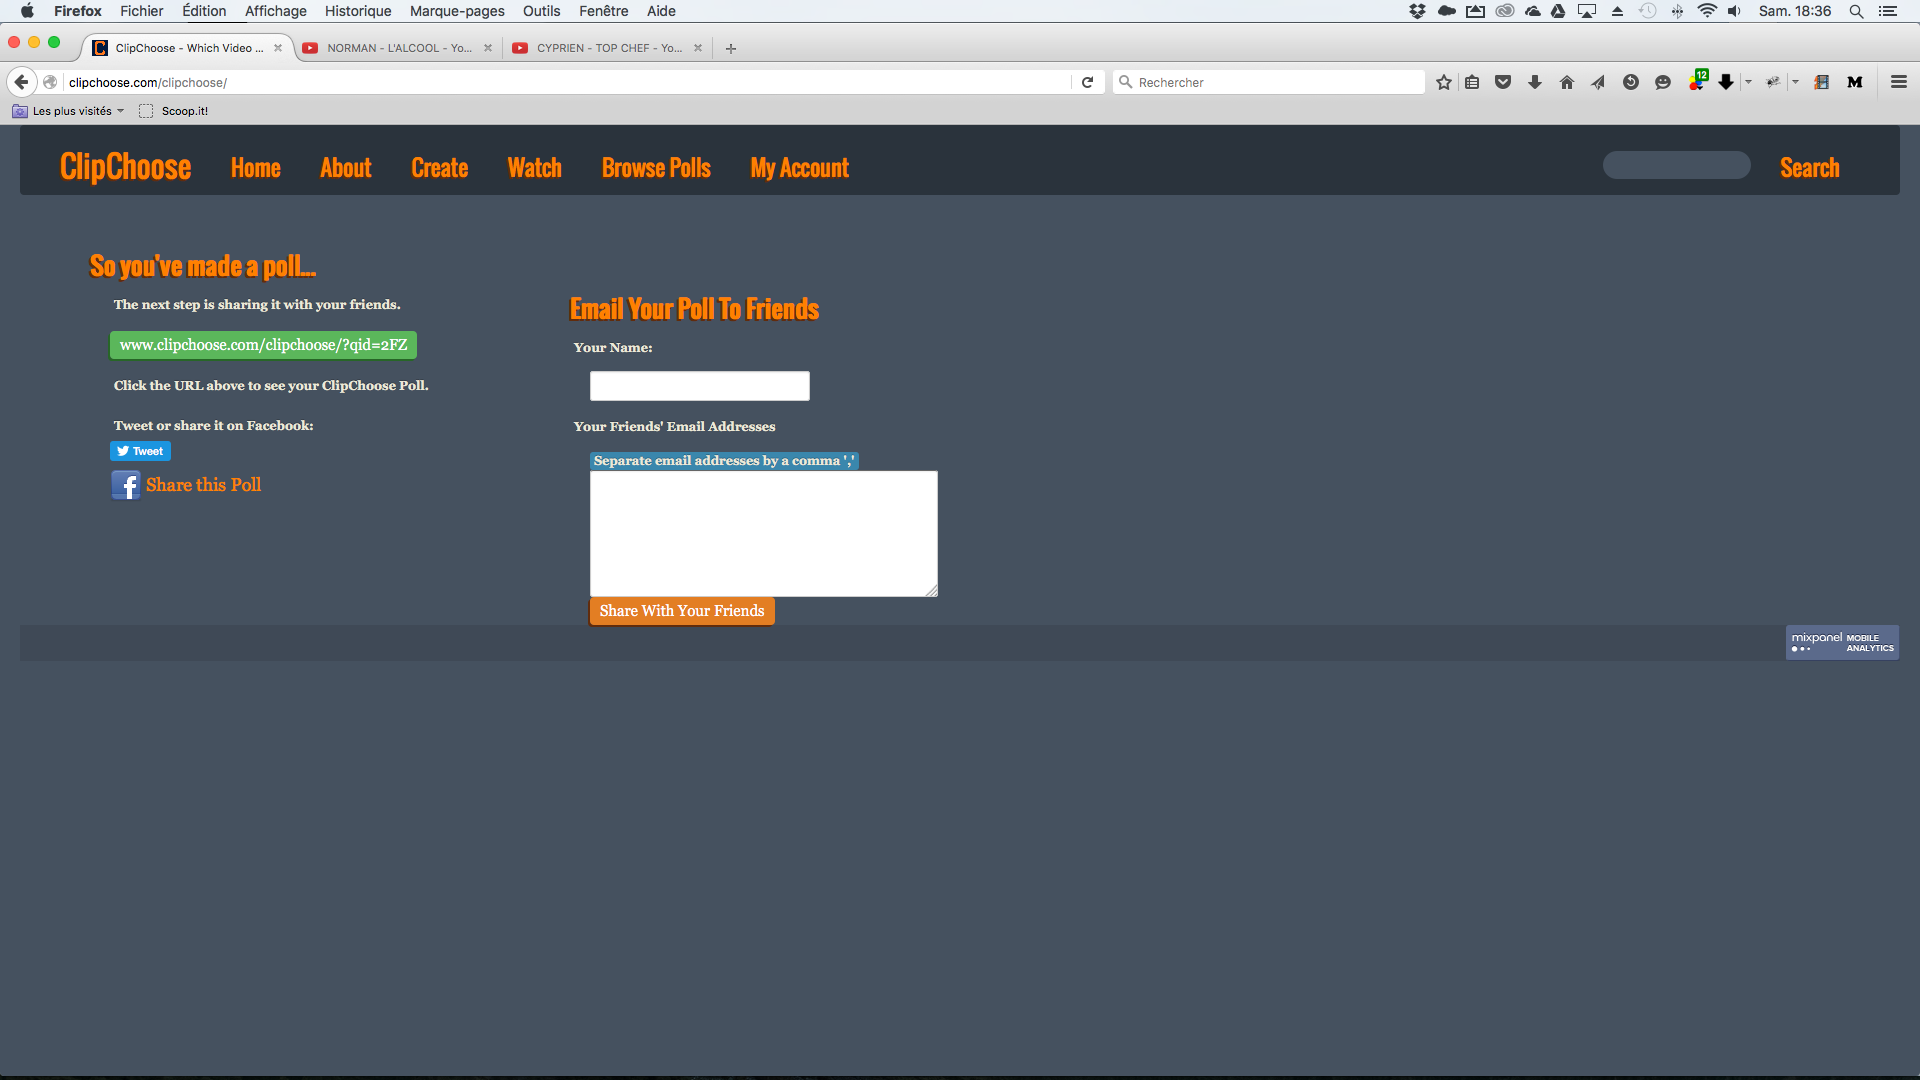Expand the dropdown arrow beside the black download arrow
This screenshot has height=1080, width=1920.
[1748, 82]
